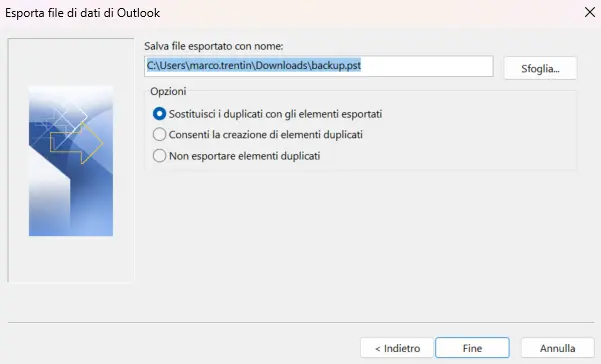Cancel the export with Annulla
This screenshot has width=601, height=364.
tap(557, 348)
